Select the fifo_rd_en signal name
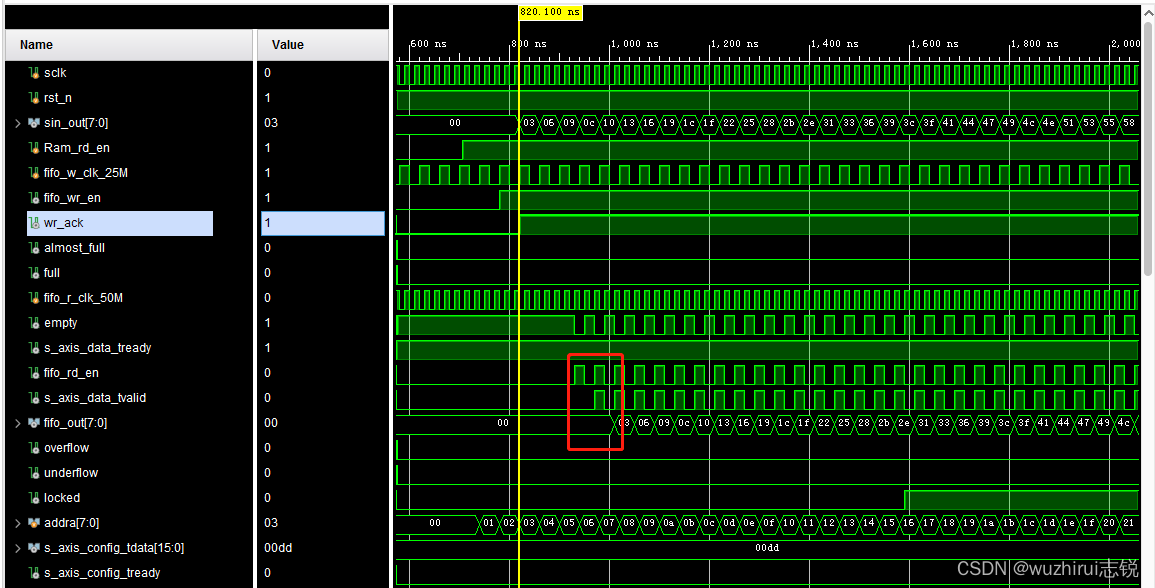Viewport: 1155px width, 588px height. pyautogui.click(x=71, y=374)
